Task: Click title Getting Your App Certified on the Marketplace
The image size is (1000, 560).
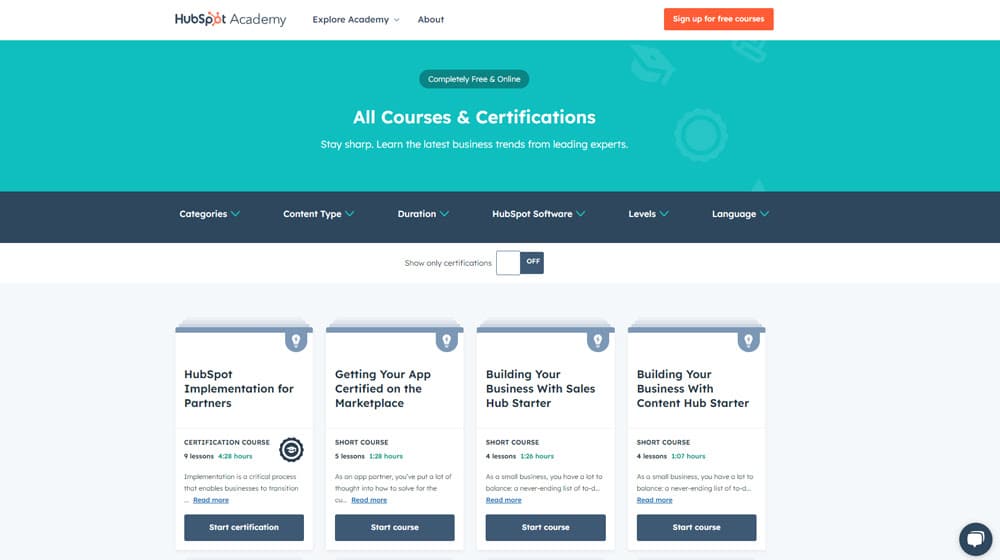Action: 383,388
